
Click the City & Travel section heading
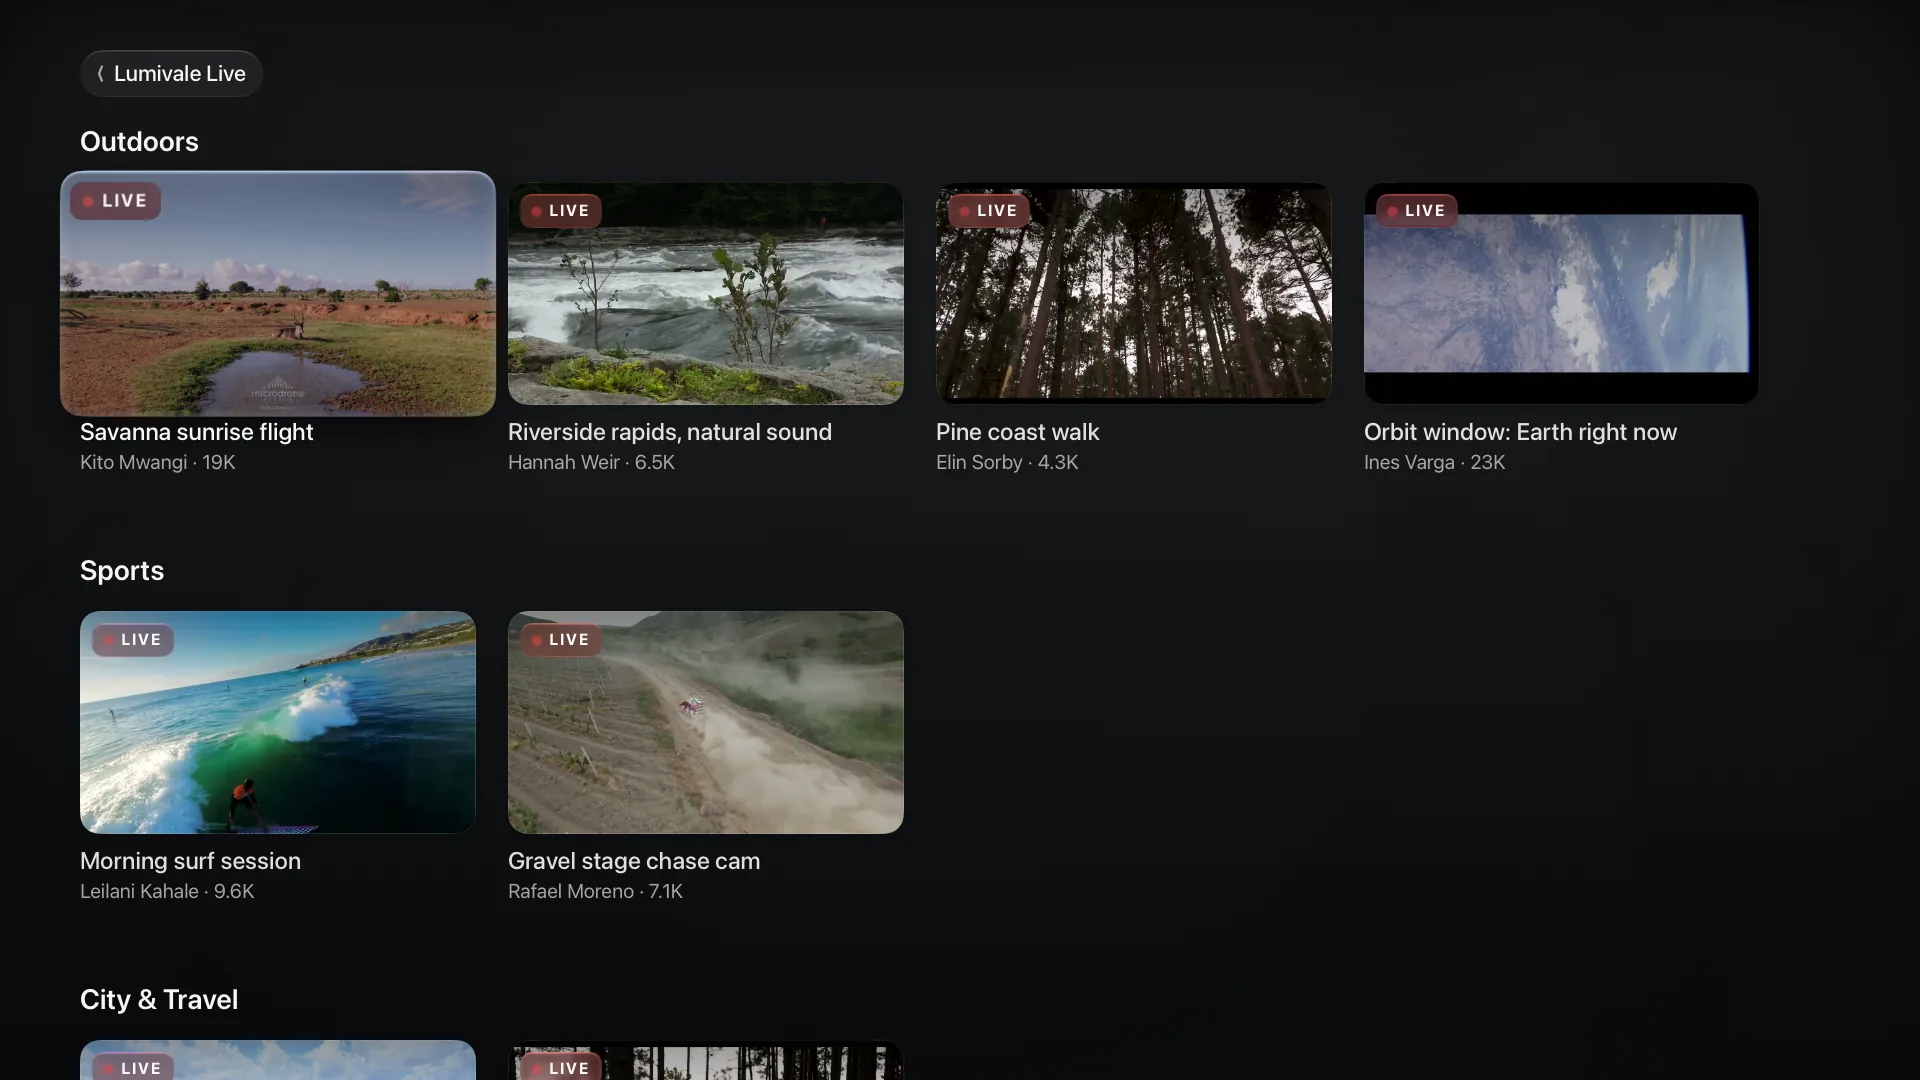pos(159,1000)
